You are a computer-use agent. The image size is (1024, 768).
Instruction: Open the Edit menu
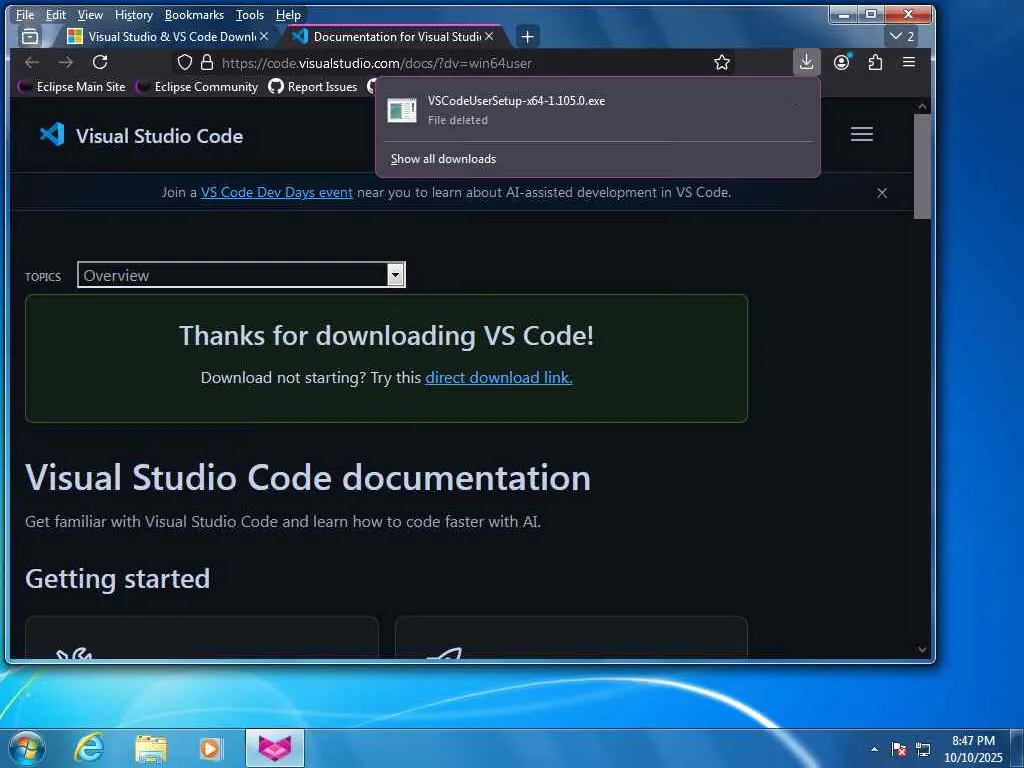pyautogui.click(x=56, y=14)
